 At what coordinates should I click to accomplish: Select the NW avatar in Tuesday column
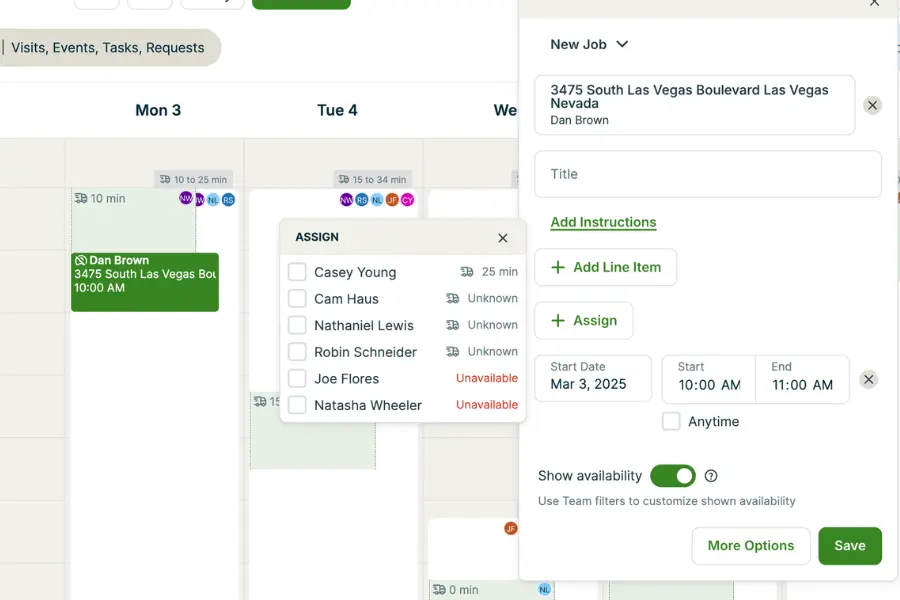(346, 200)
